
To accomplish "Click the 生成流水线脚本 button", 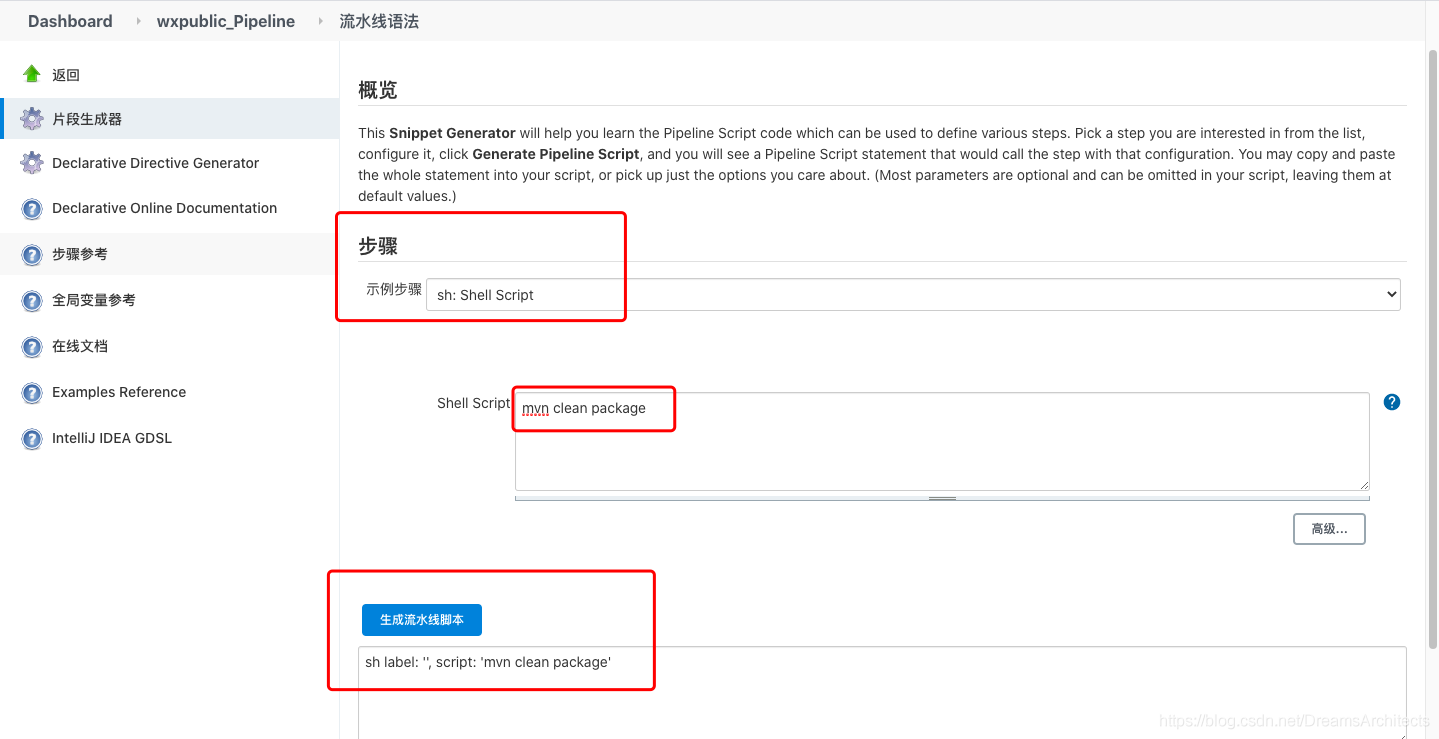I will point(421,620).
